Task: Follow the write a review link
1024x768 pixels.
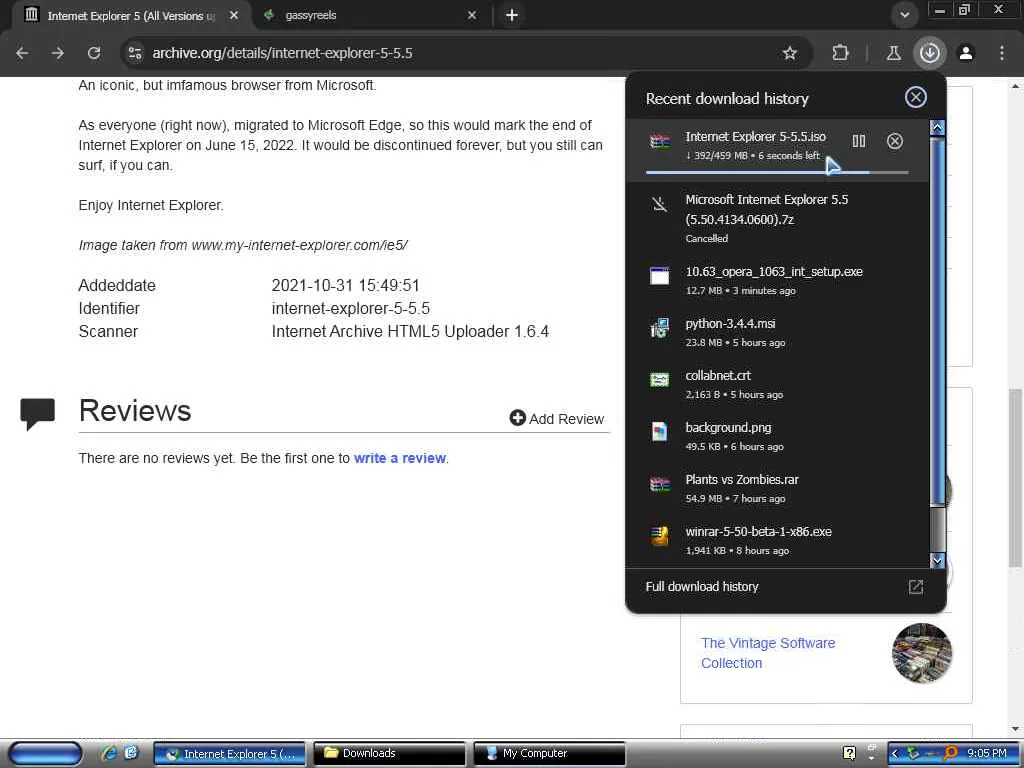Action: pyautogui.click(x=400, y=458)
